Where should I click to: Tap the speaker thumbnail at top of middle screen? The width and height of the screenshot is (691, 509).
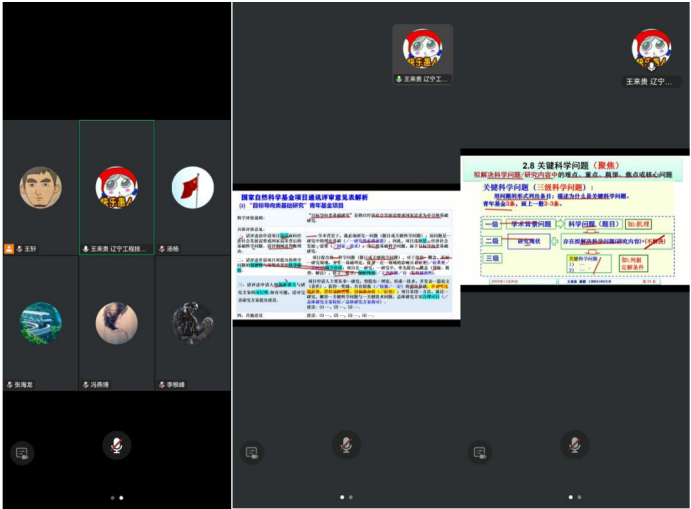pyautogui.click(x=422, y=54)
